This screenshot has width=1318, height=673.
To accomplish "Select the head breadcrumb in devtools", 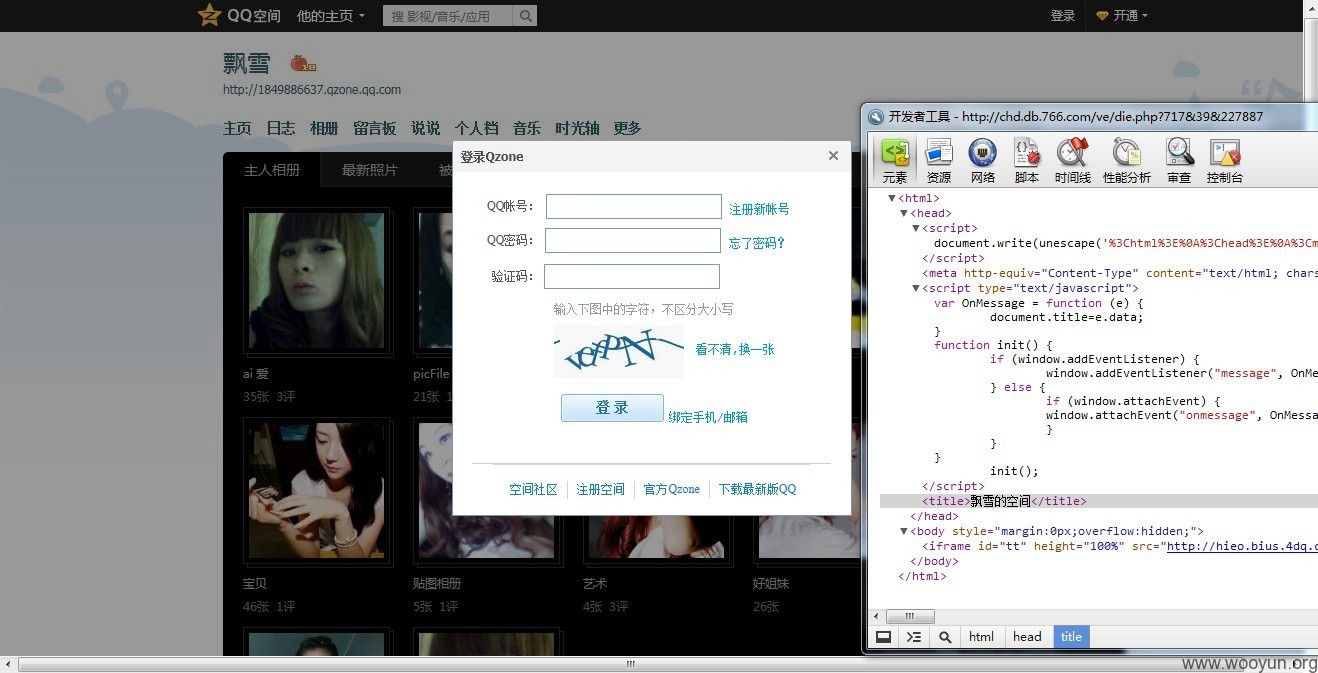I will pyautogui.click(x=1027, y=637).
